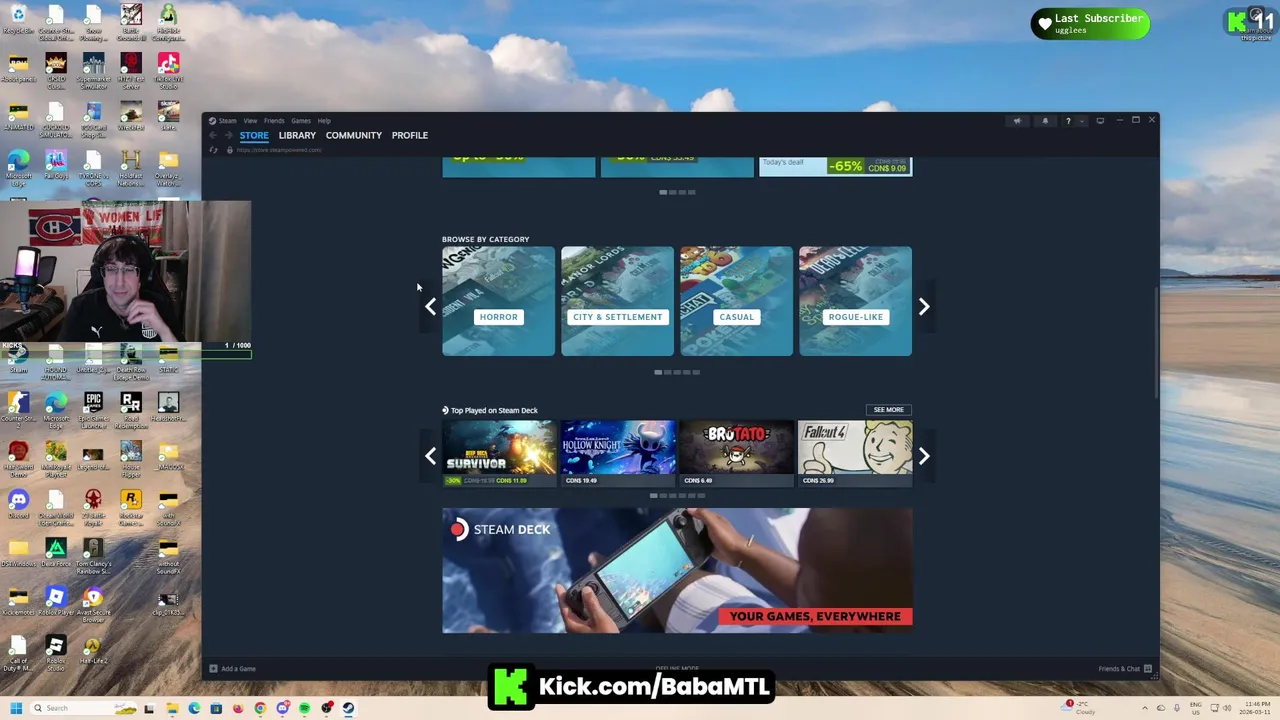Open the Games menu in Steam

coord(301,121)
